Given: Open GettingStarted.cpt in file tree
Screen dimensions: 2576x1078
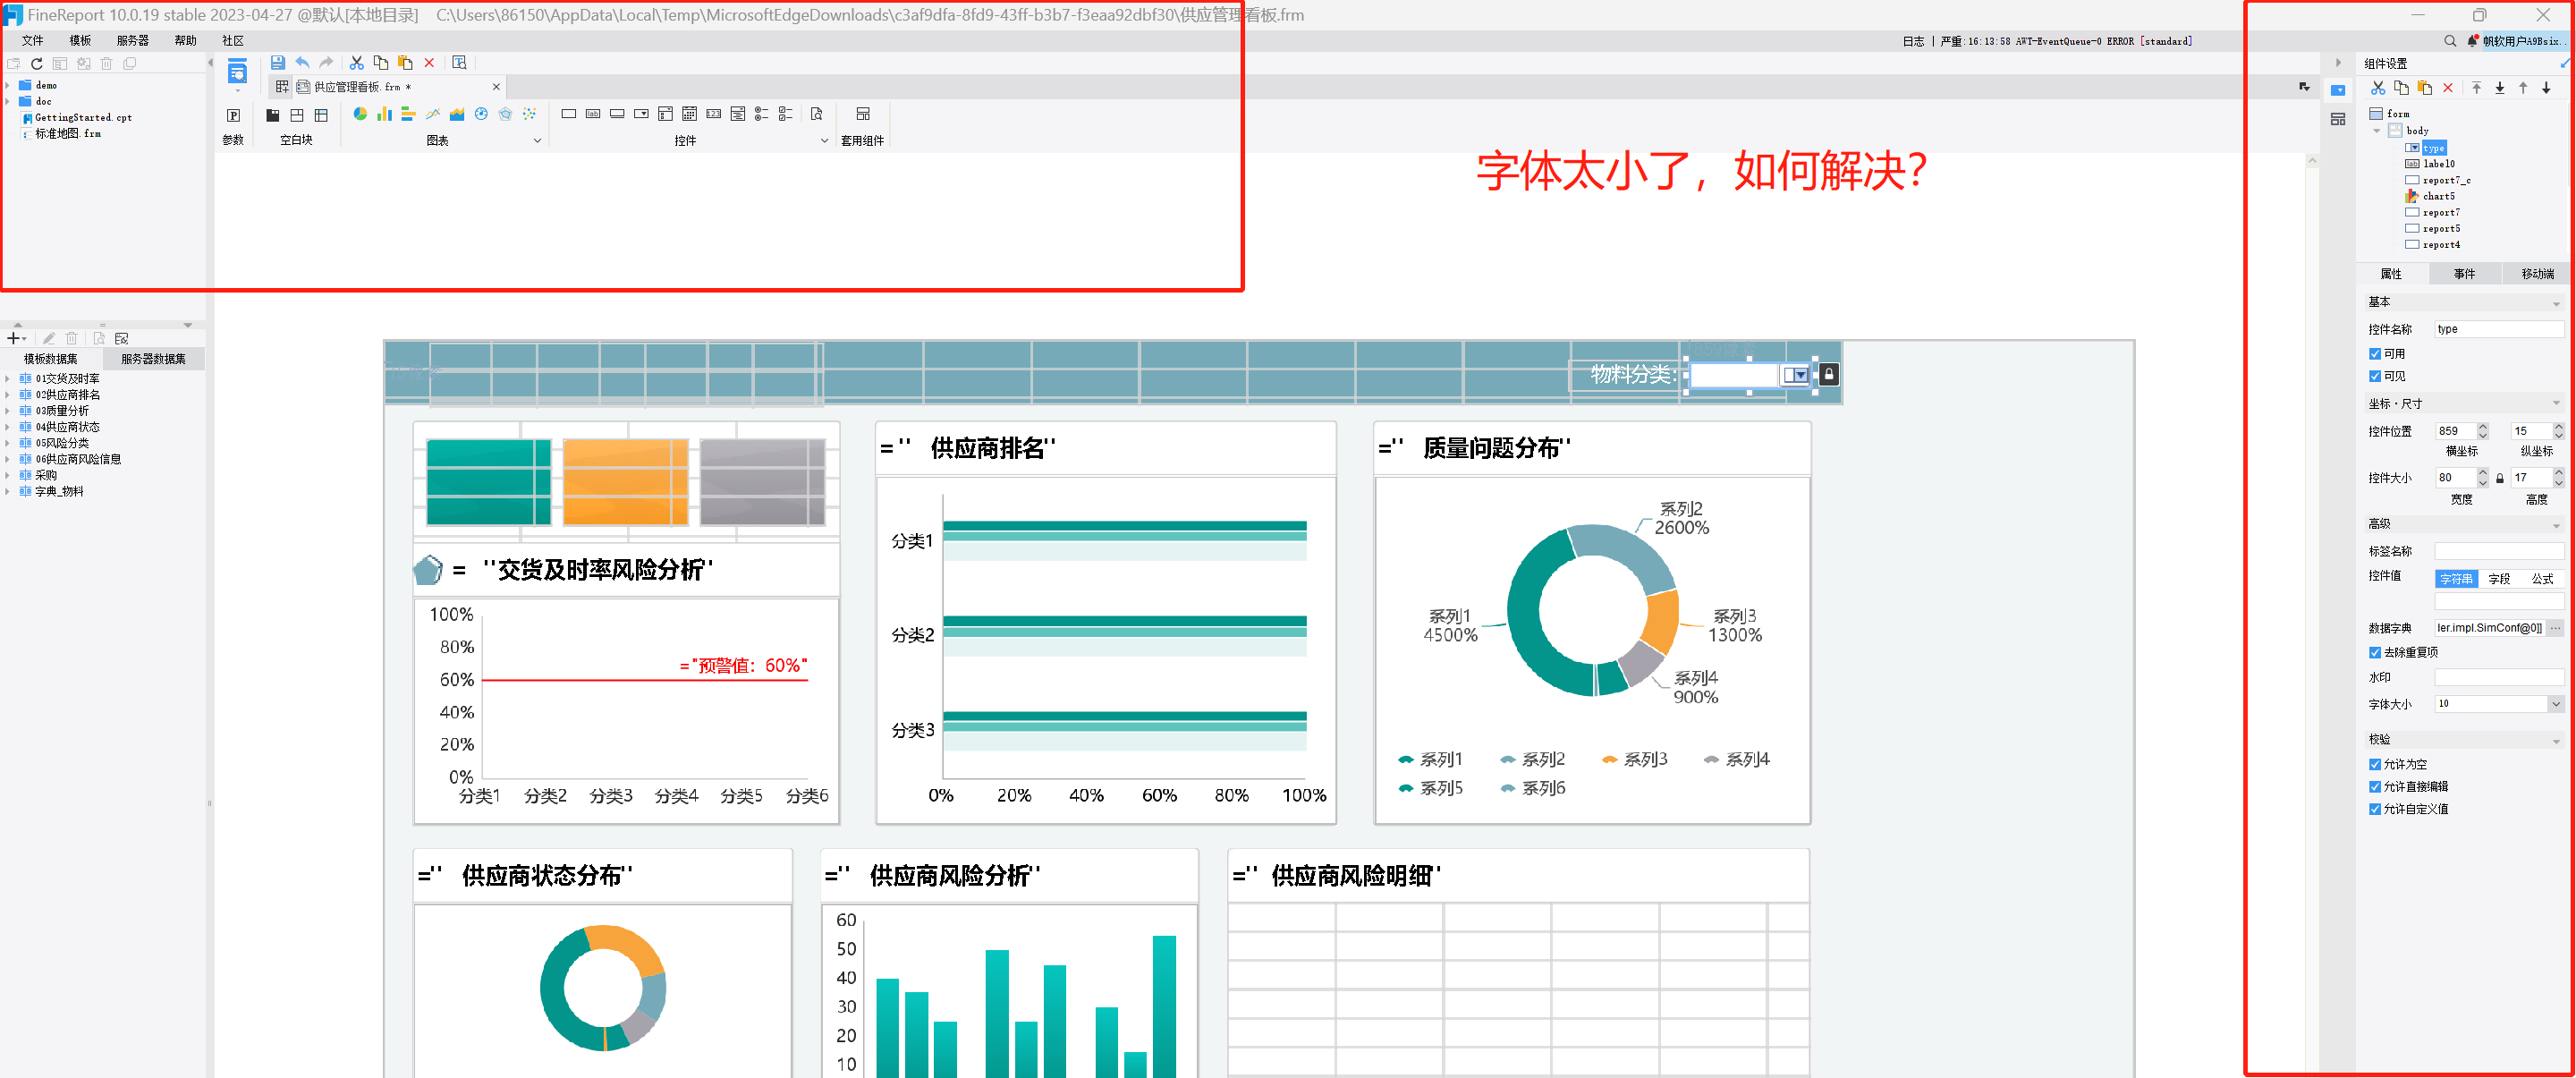Looking at the screenshot, I should [x=83, y=118].
